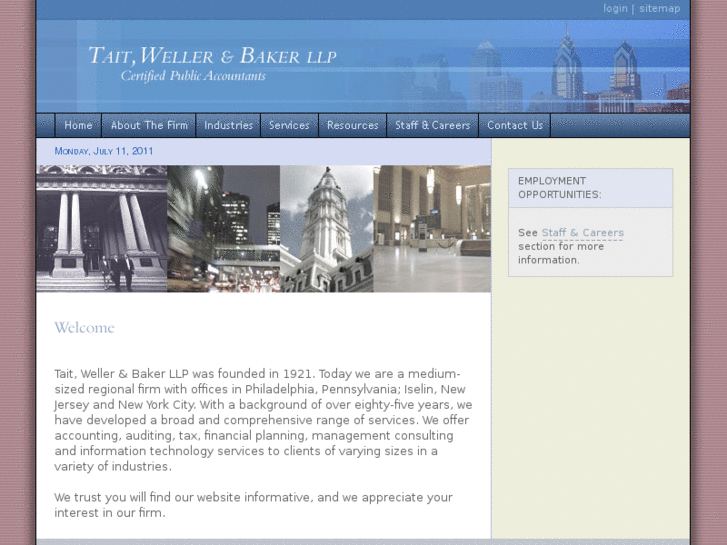Click the clock tower photo
The width and height of the screenshot is (727, 545).
coord(327,229)
